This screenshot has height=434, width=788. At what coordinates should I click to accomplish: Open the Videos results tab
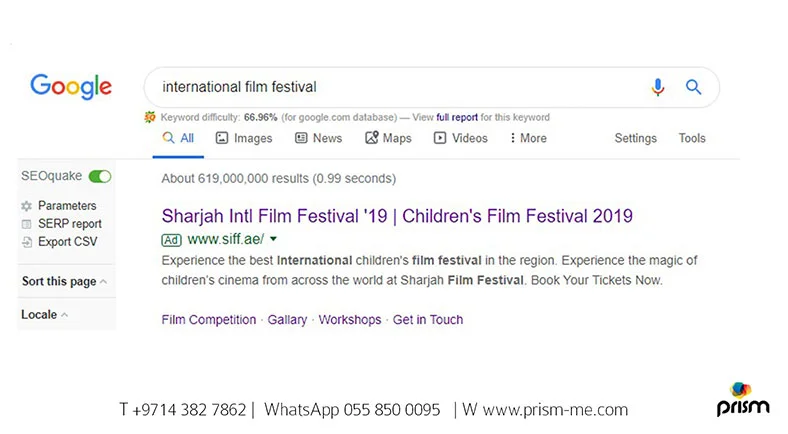point(461,138)
